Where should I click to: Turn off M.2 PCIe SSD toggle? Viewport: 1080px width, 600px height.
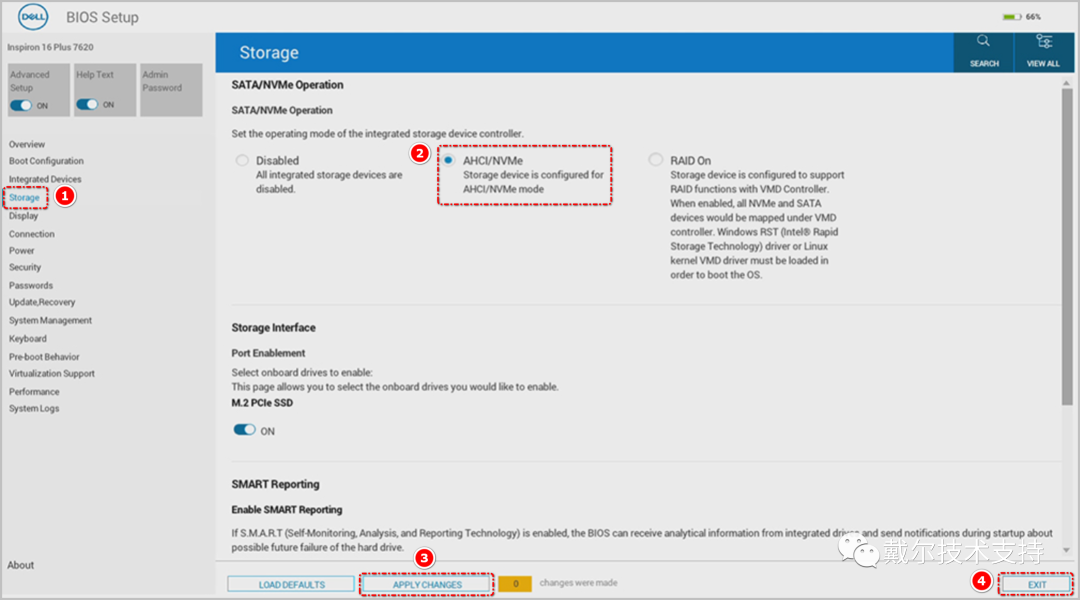pos(244,430)
